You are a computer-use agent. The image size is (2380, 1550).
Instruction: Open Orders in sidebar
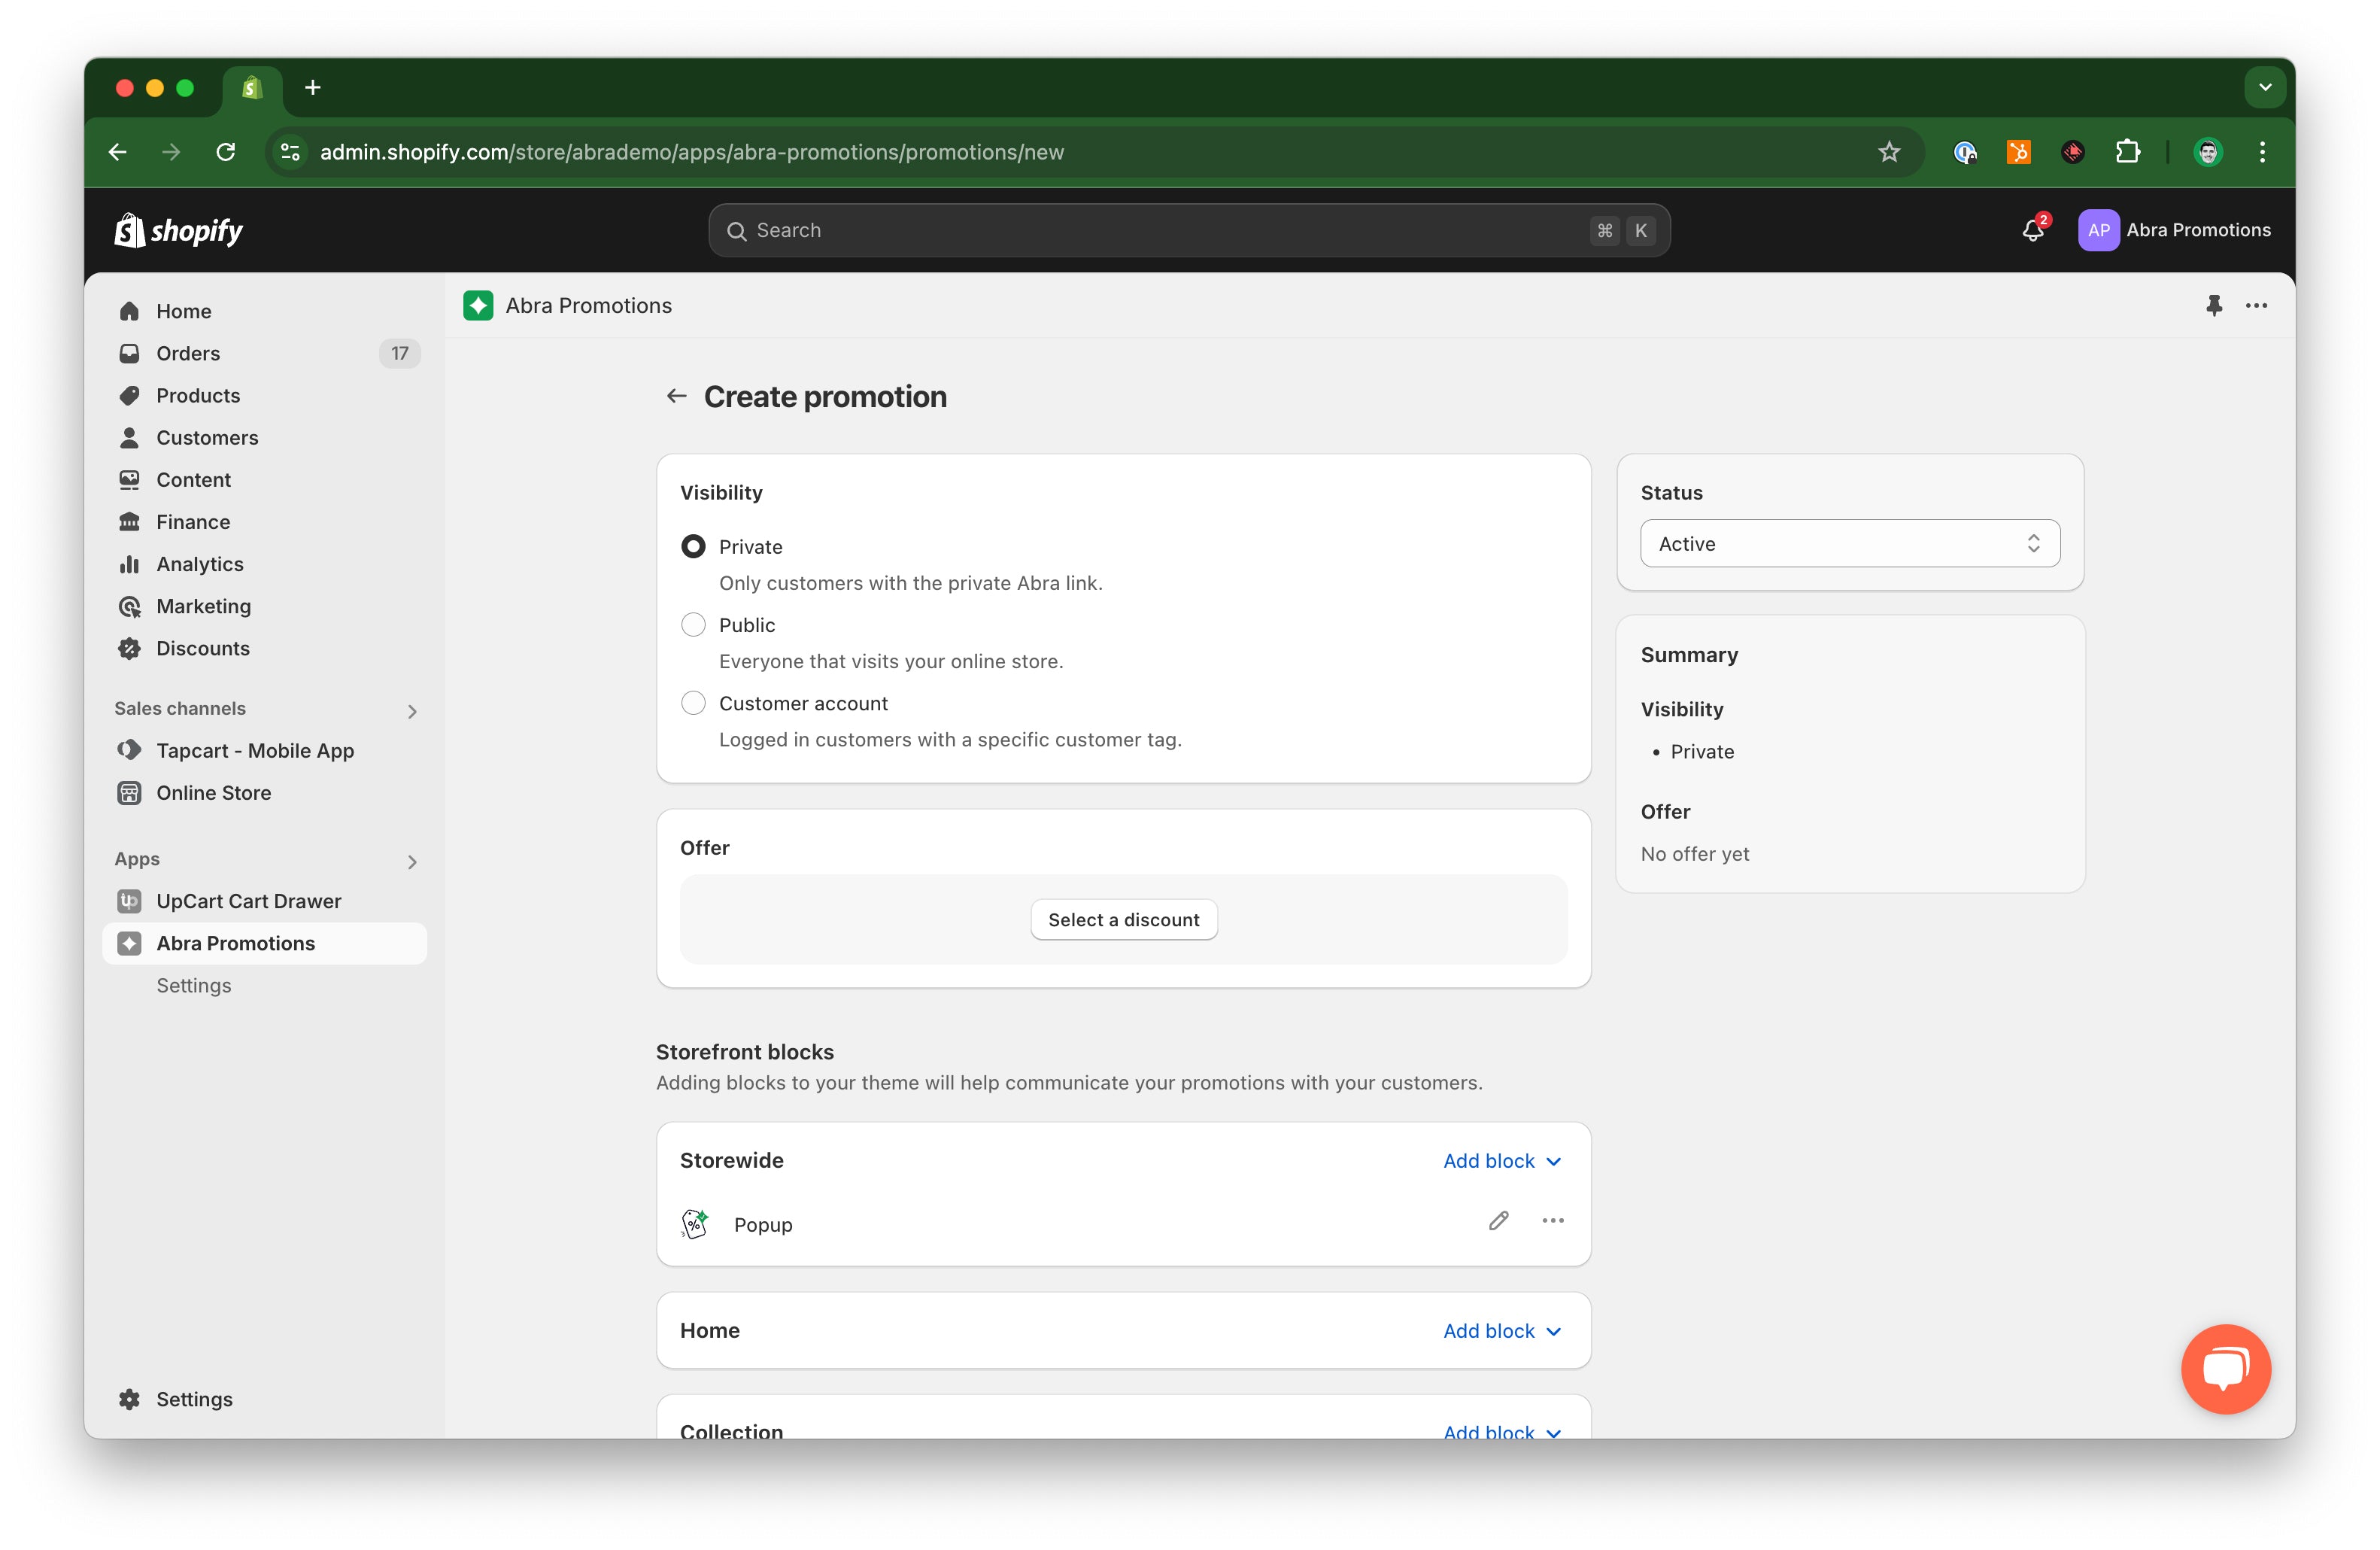point(264,353)
